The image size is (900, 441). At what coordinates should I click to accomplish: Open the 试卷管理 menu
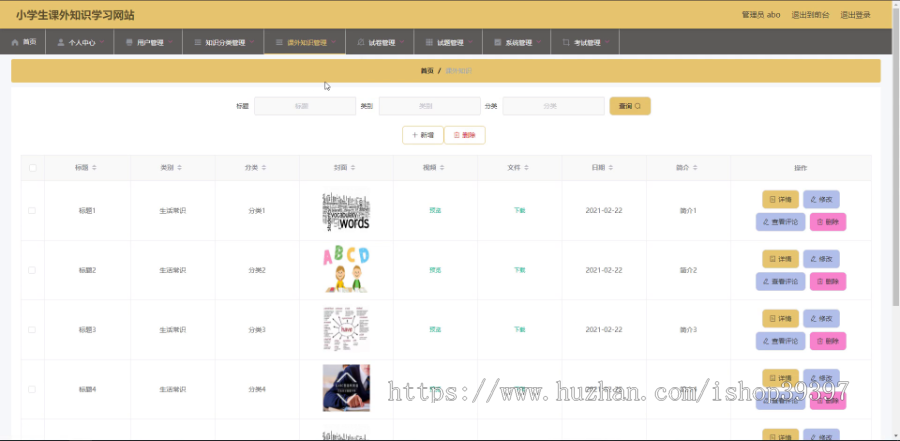click(380, 42)
